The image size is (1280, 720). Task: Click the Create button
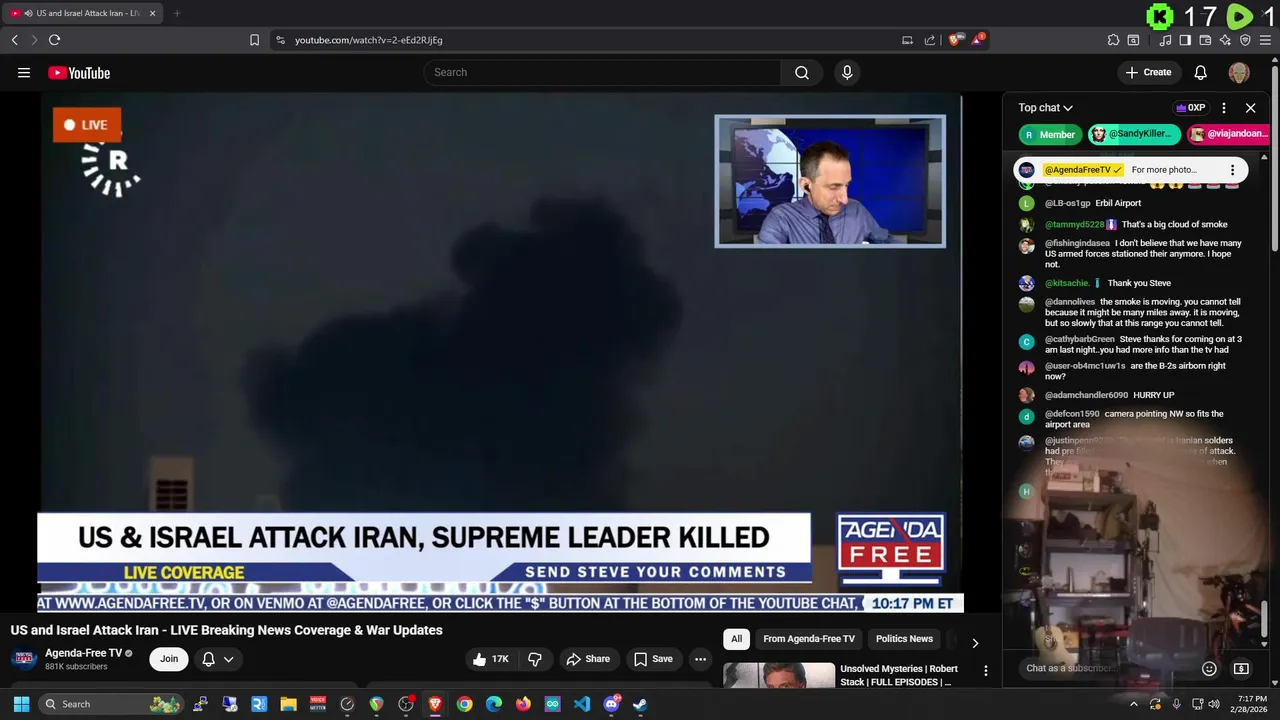pos(1148,72)
